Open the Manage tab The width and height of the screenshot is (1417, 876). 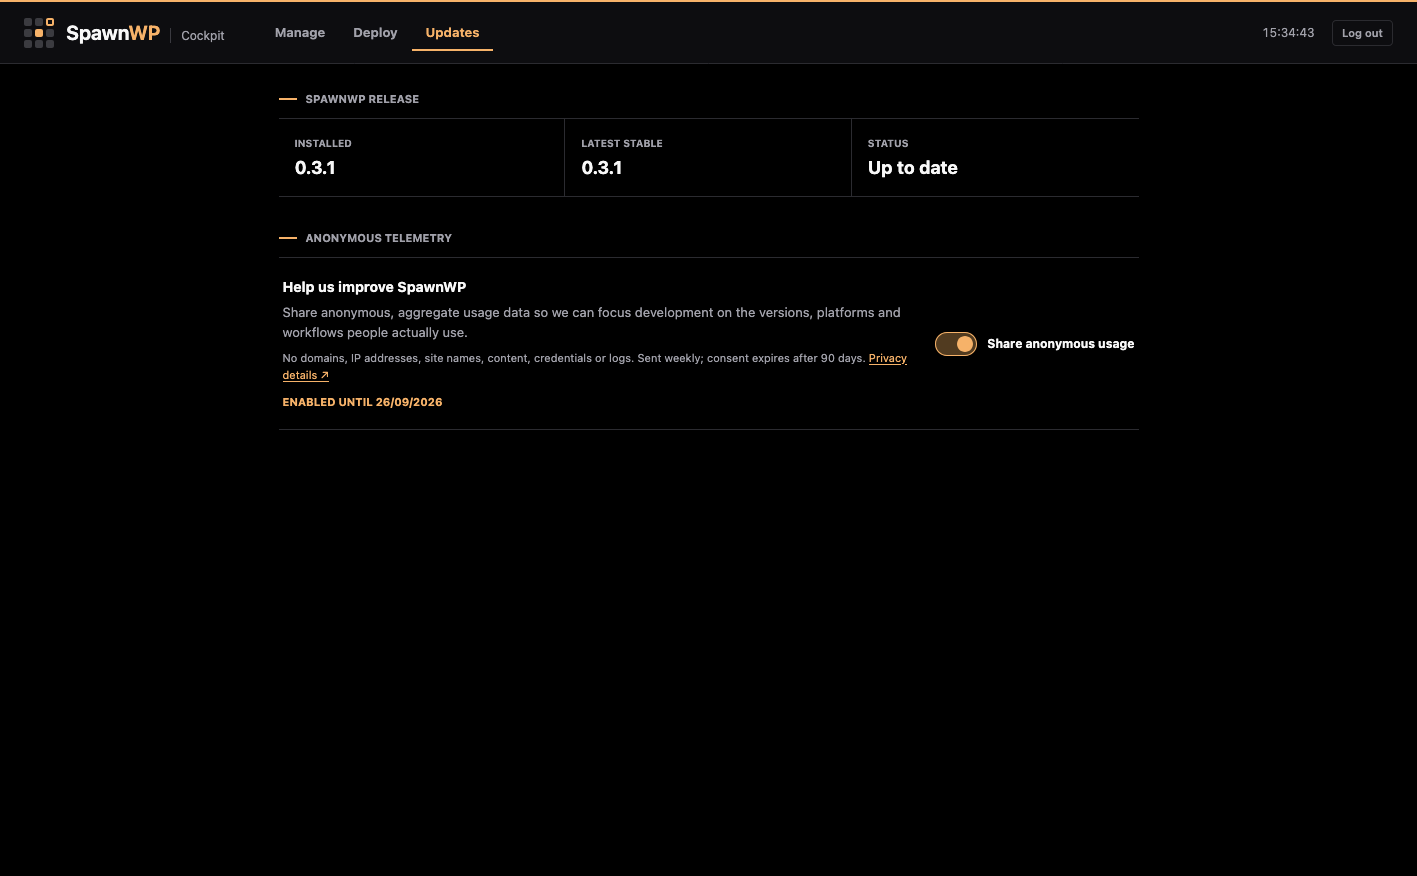[x=300, y=33]
